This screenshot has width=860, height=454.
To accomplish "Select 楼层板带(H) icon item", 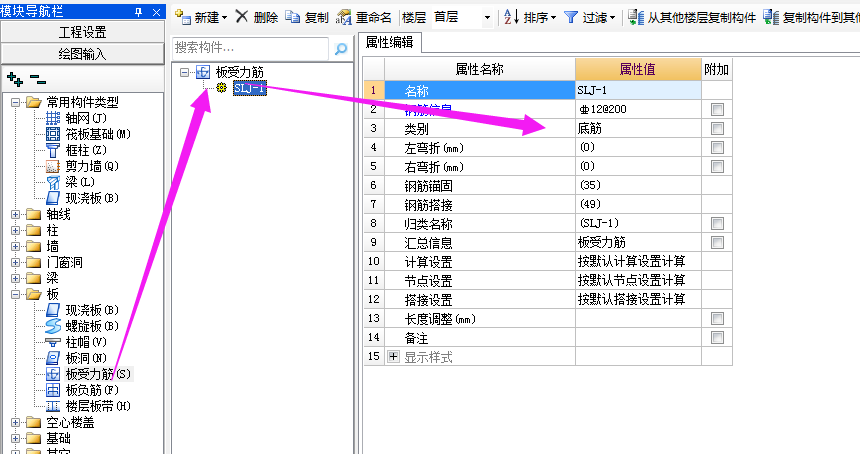I will [53, 406].
